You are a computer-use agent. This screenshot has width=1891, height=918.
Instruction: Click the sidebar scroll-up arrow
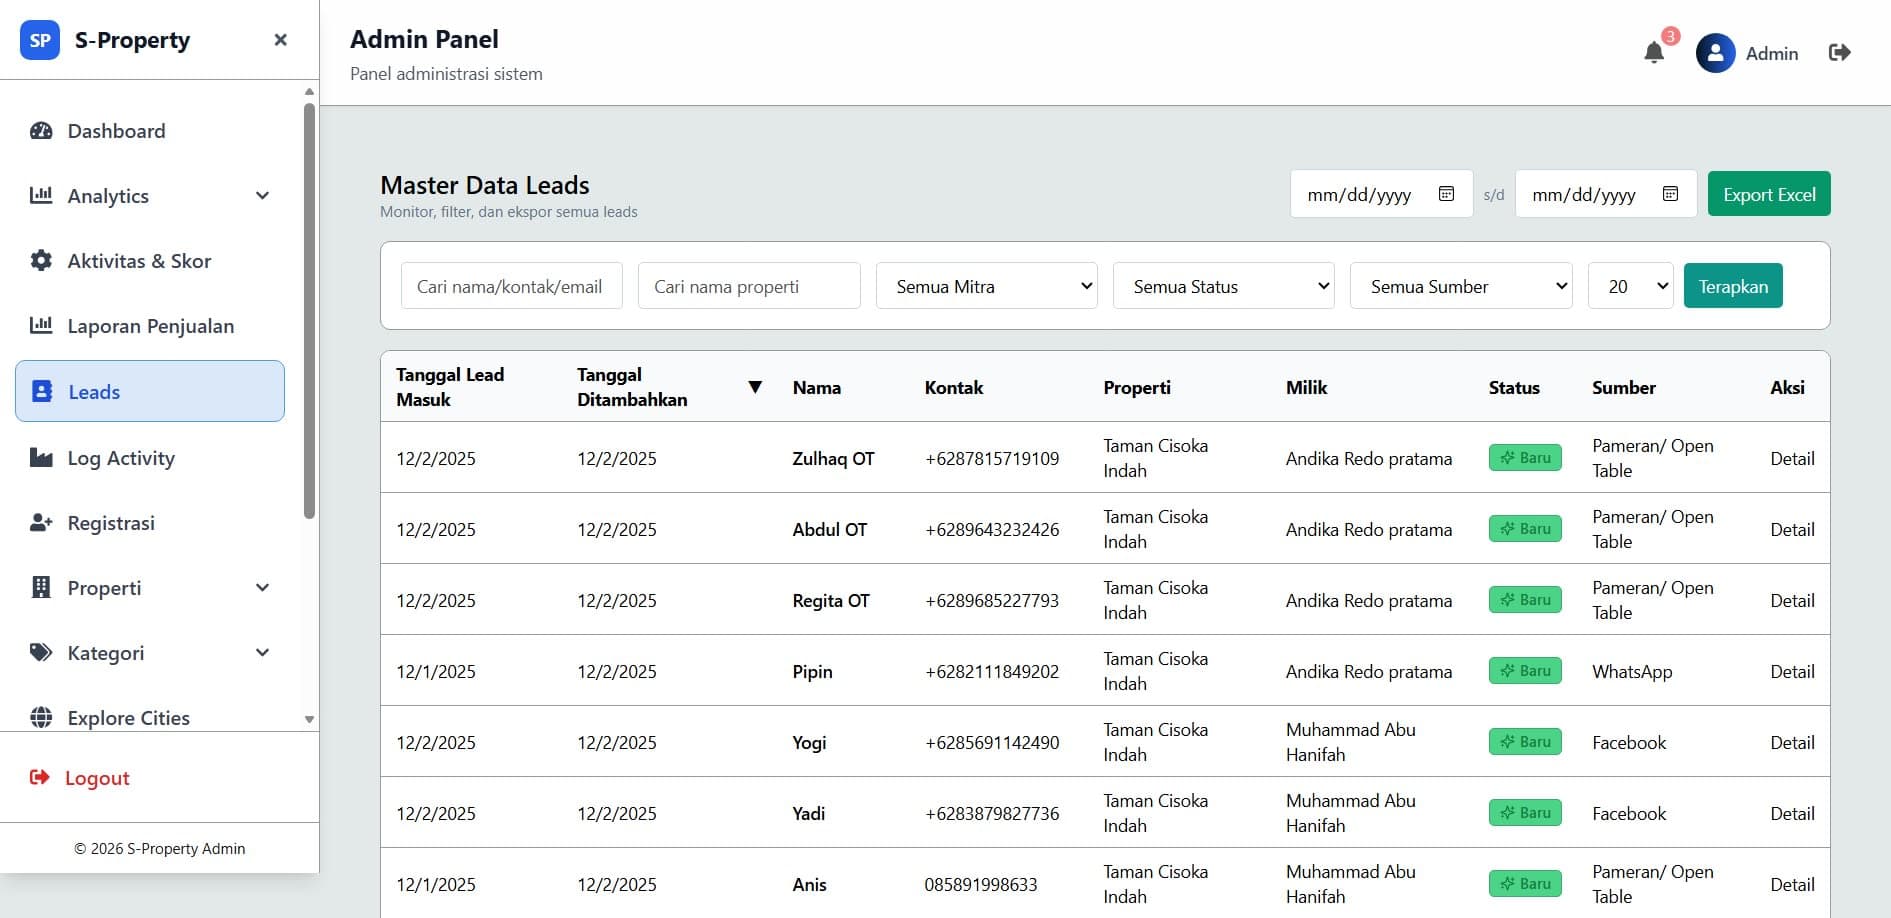(309, 91)
